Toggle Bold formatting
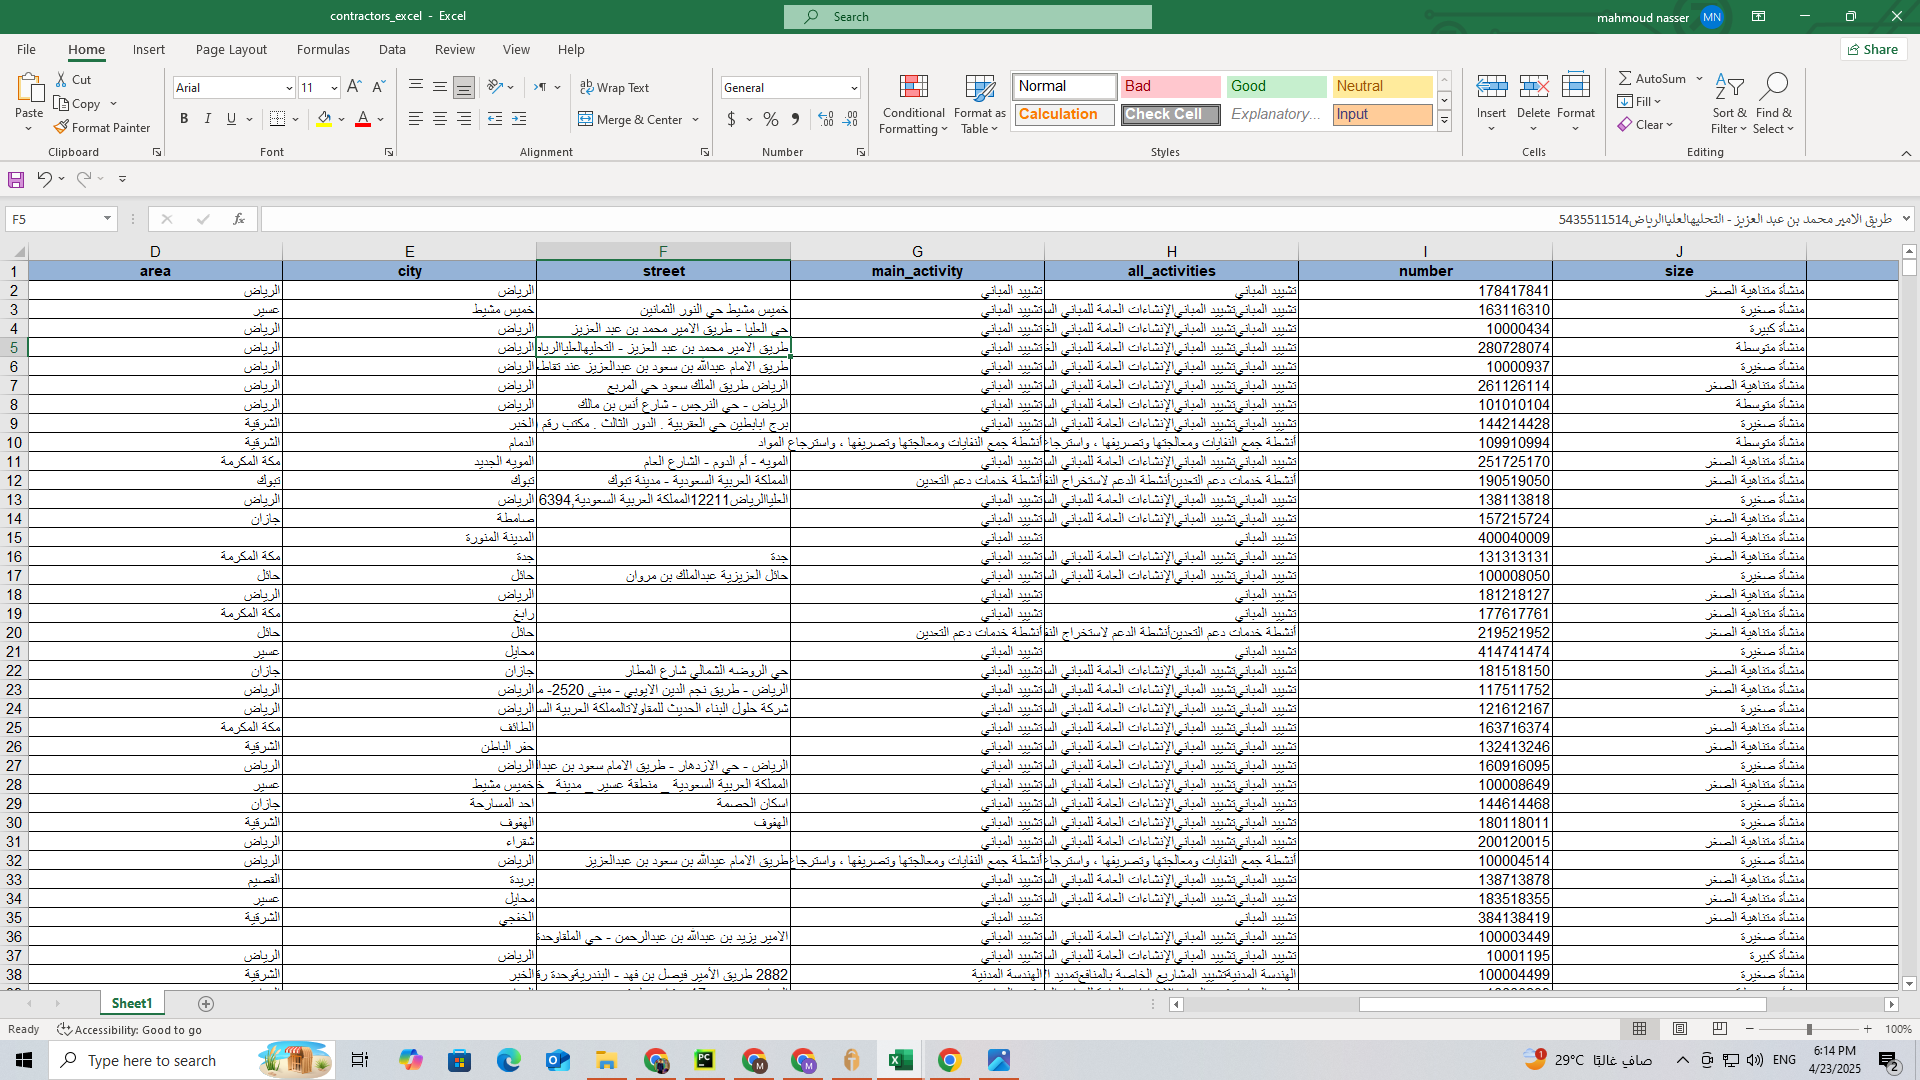1920x1080 pixels. tap(184, 119)
